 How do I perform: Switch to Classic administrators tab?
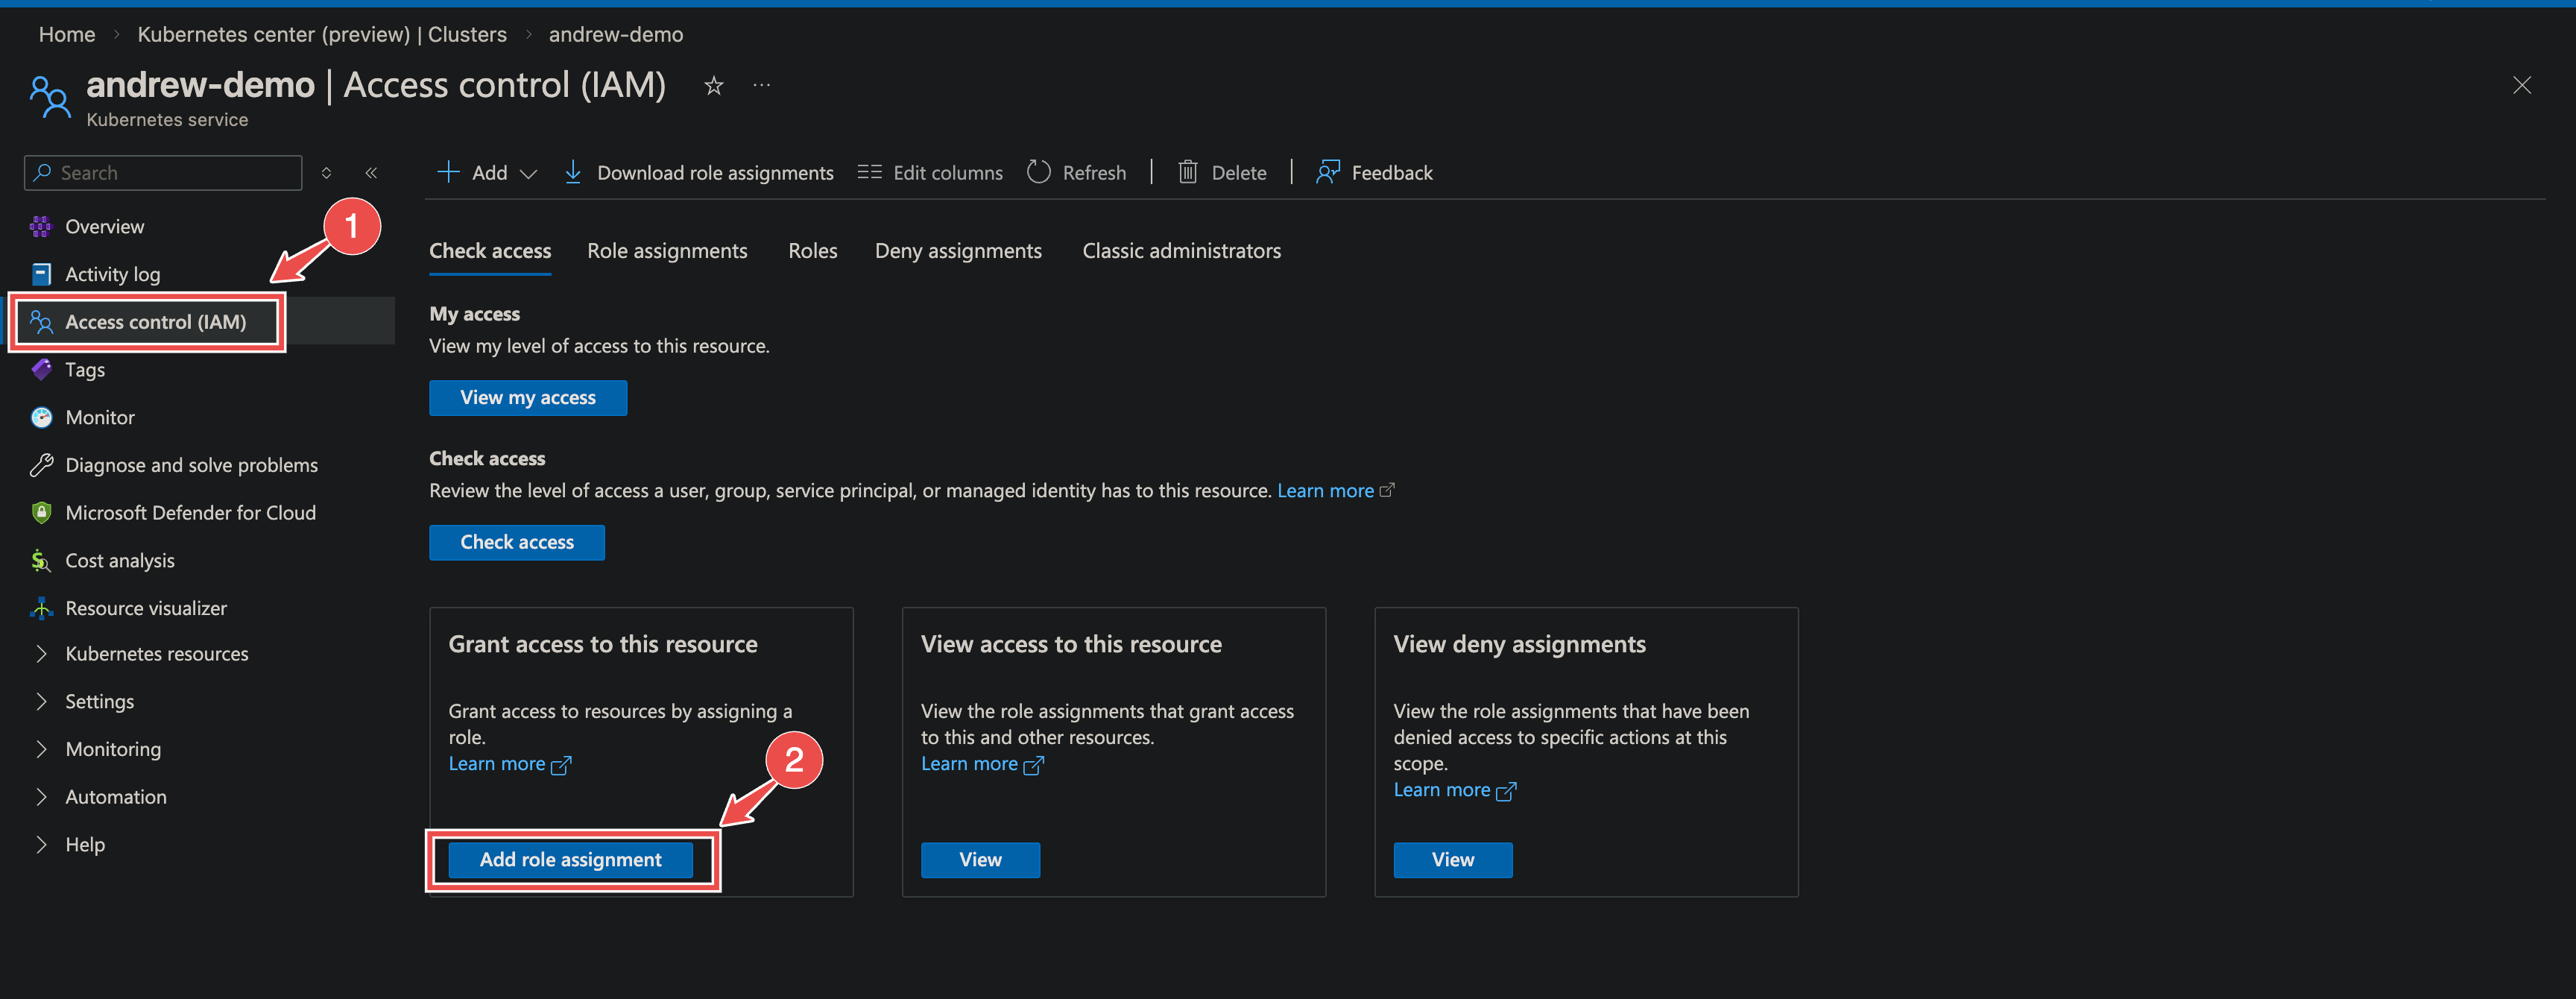point(1181,251)
